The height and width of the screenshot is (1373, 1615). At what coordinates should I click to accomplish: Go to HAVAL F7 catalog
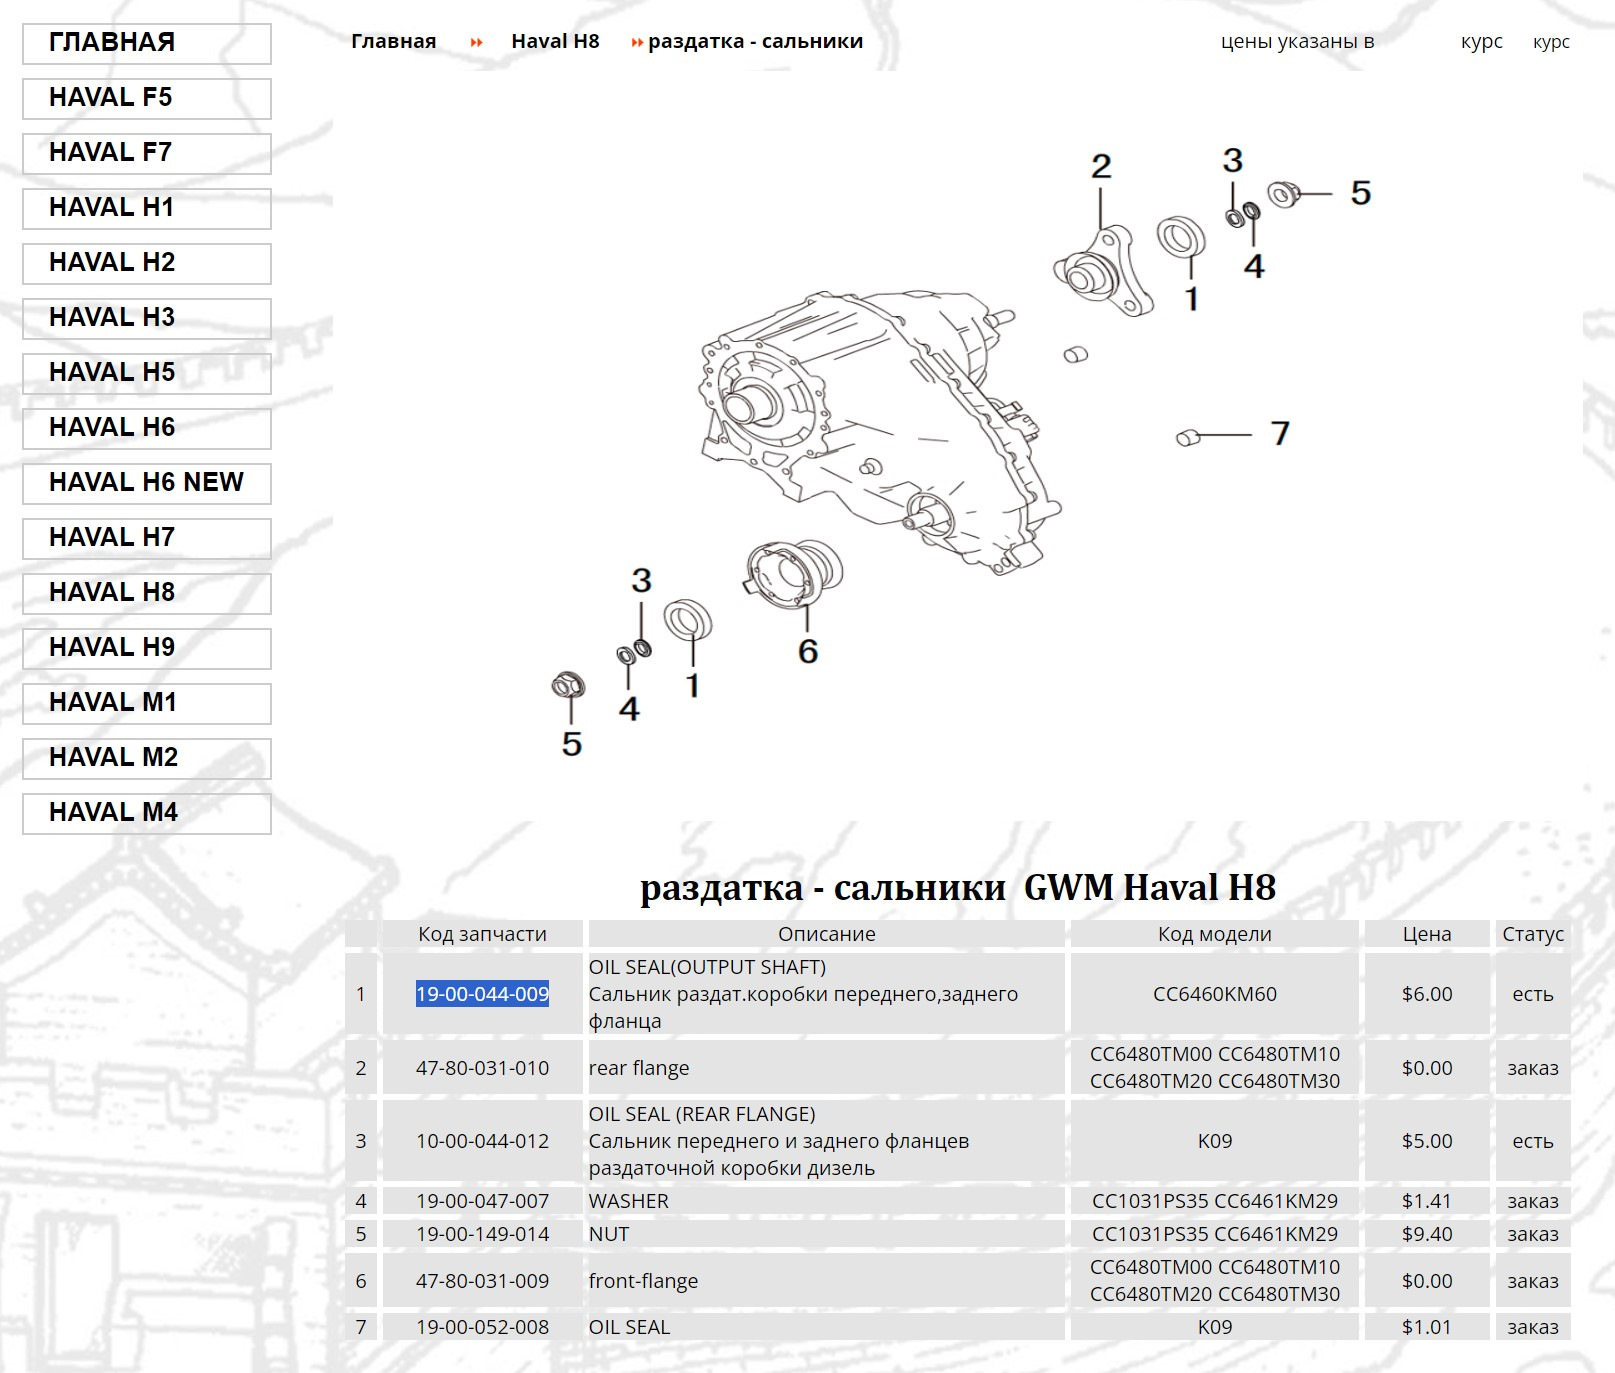pyautogui.click(x=147, y=153)
